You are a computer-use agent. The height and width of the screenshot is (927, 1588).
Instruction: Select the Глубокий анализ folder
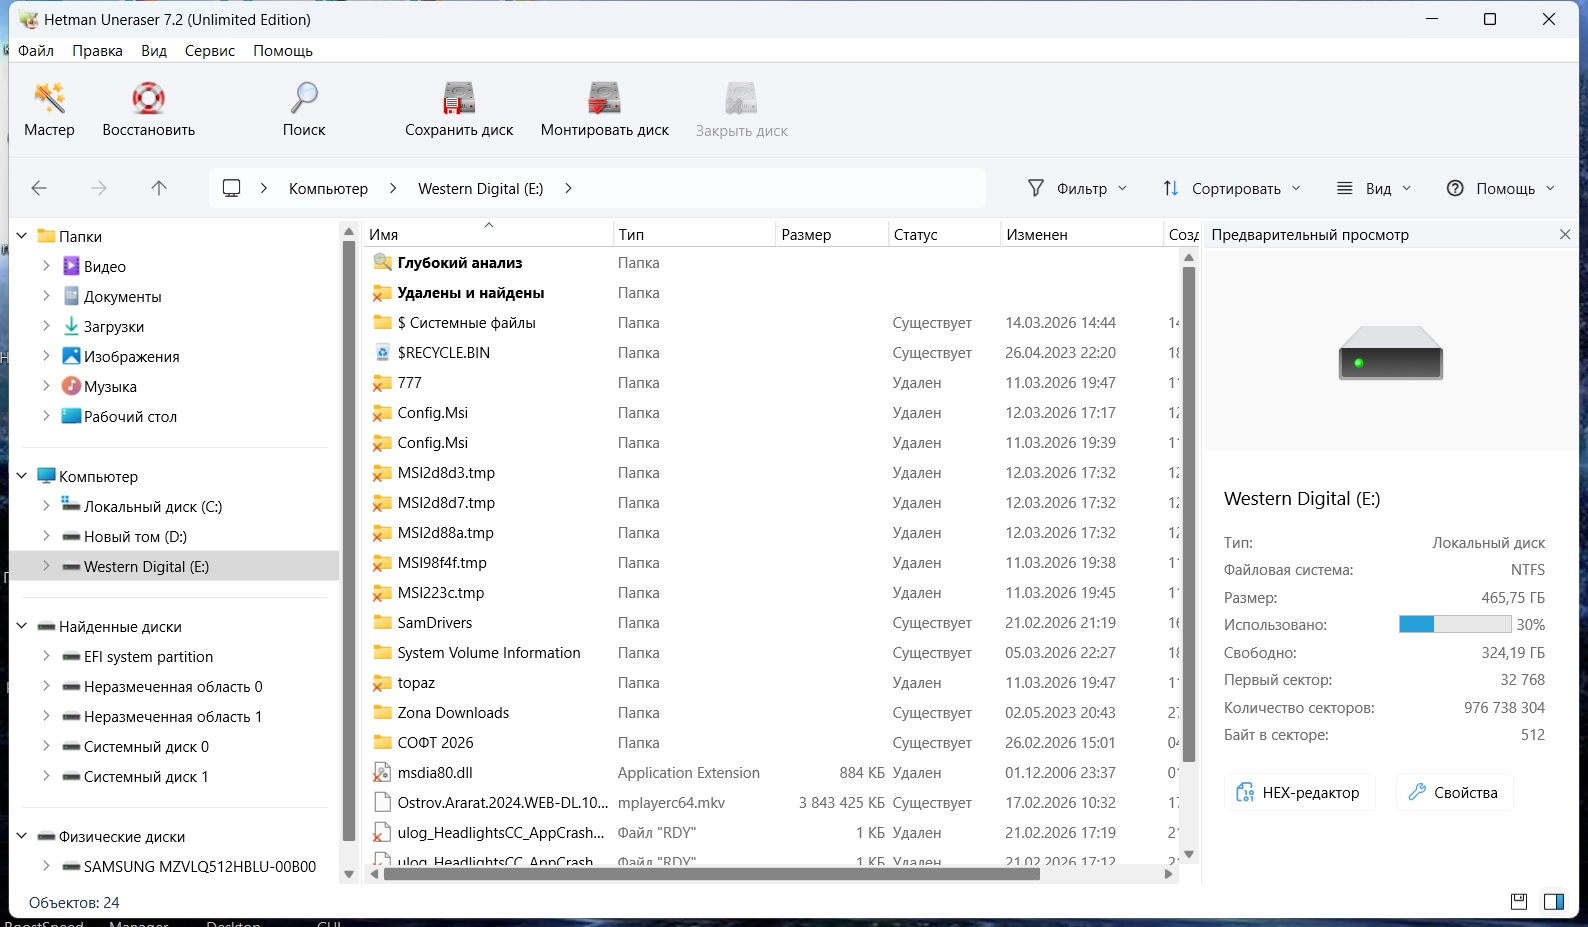coord(459,263)
